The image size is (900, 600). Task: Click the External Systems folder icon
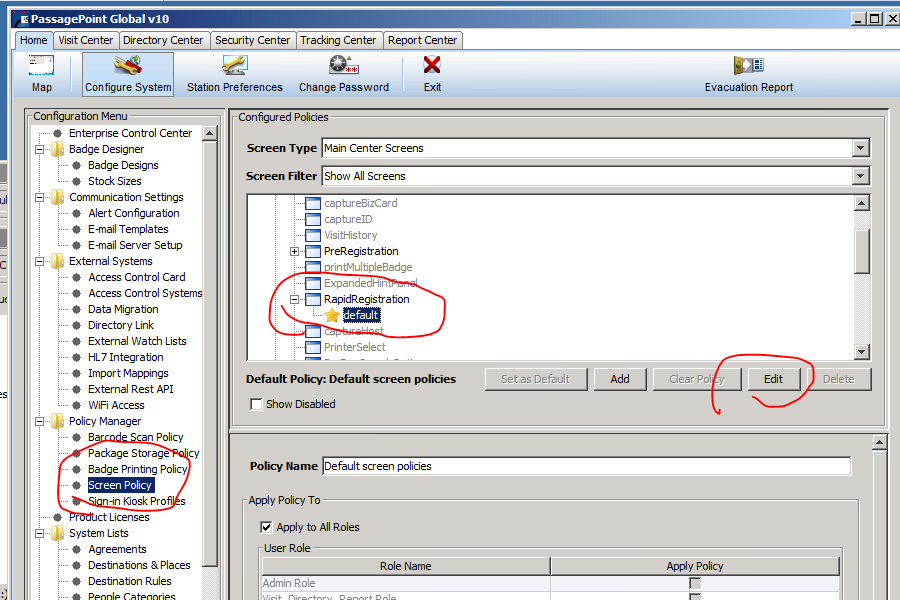click(x=57, y=261)
